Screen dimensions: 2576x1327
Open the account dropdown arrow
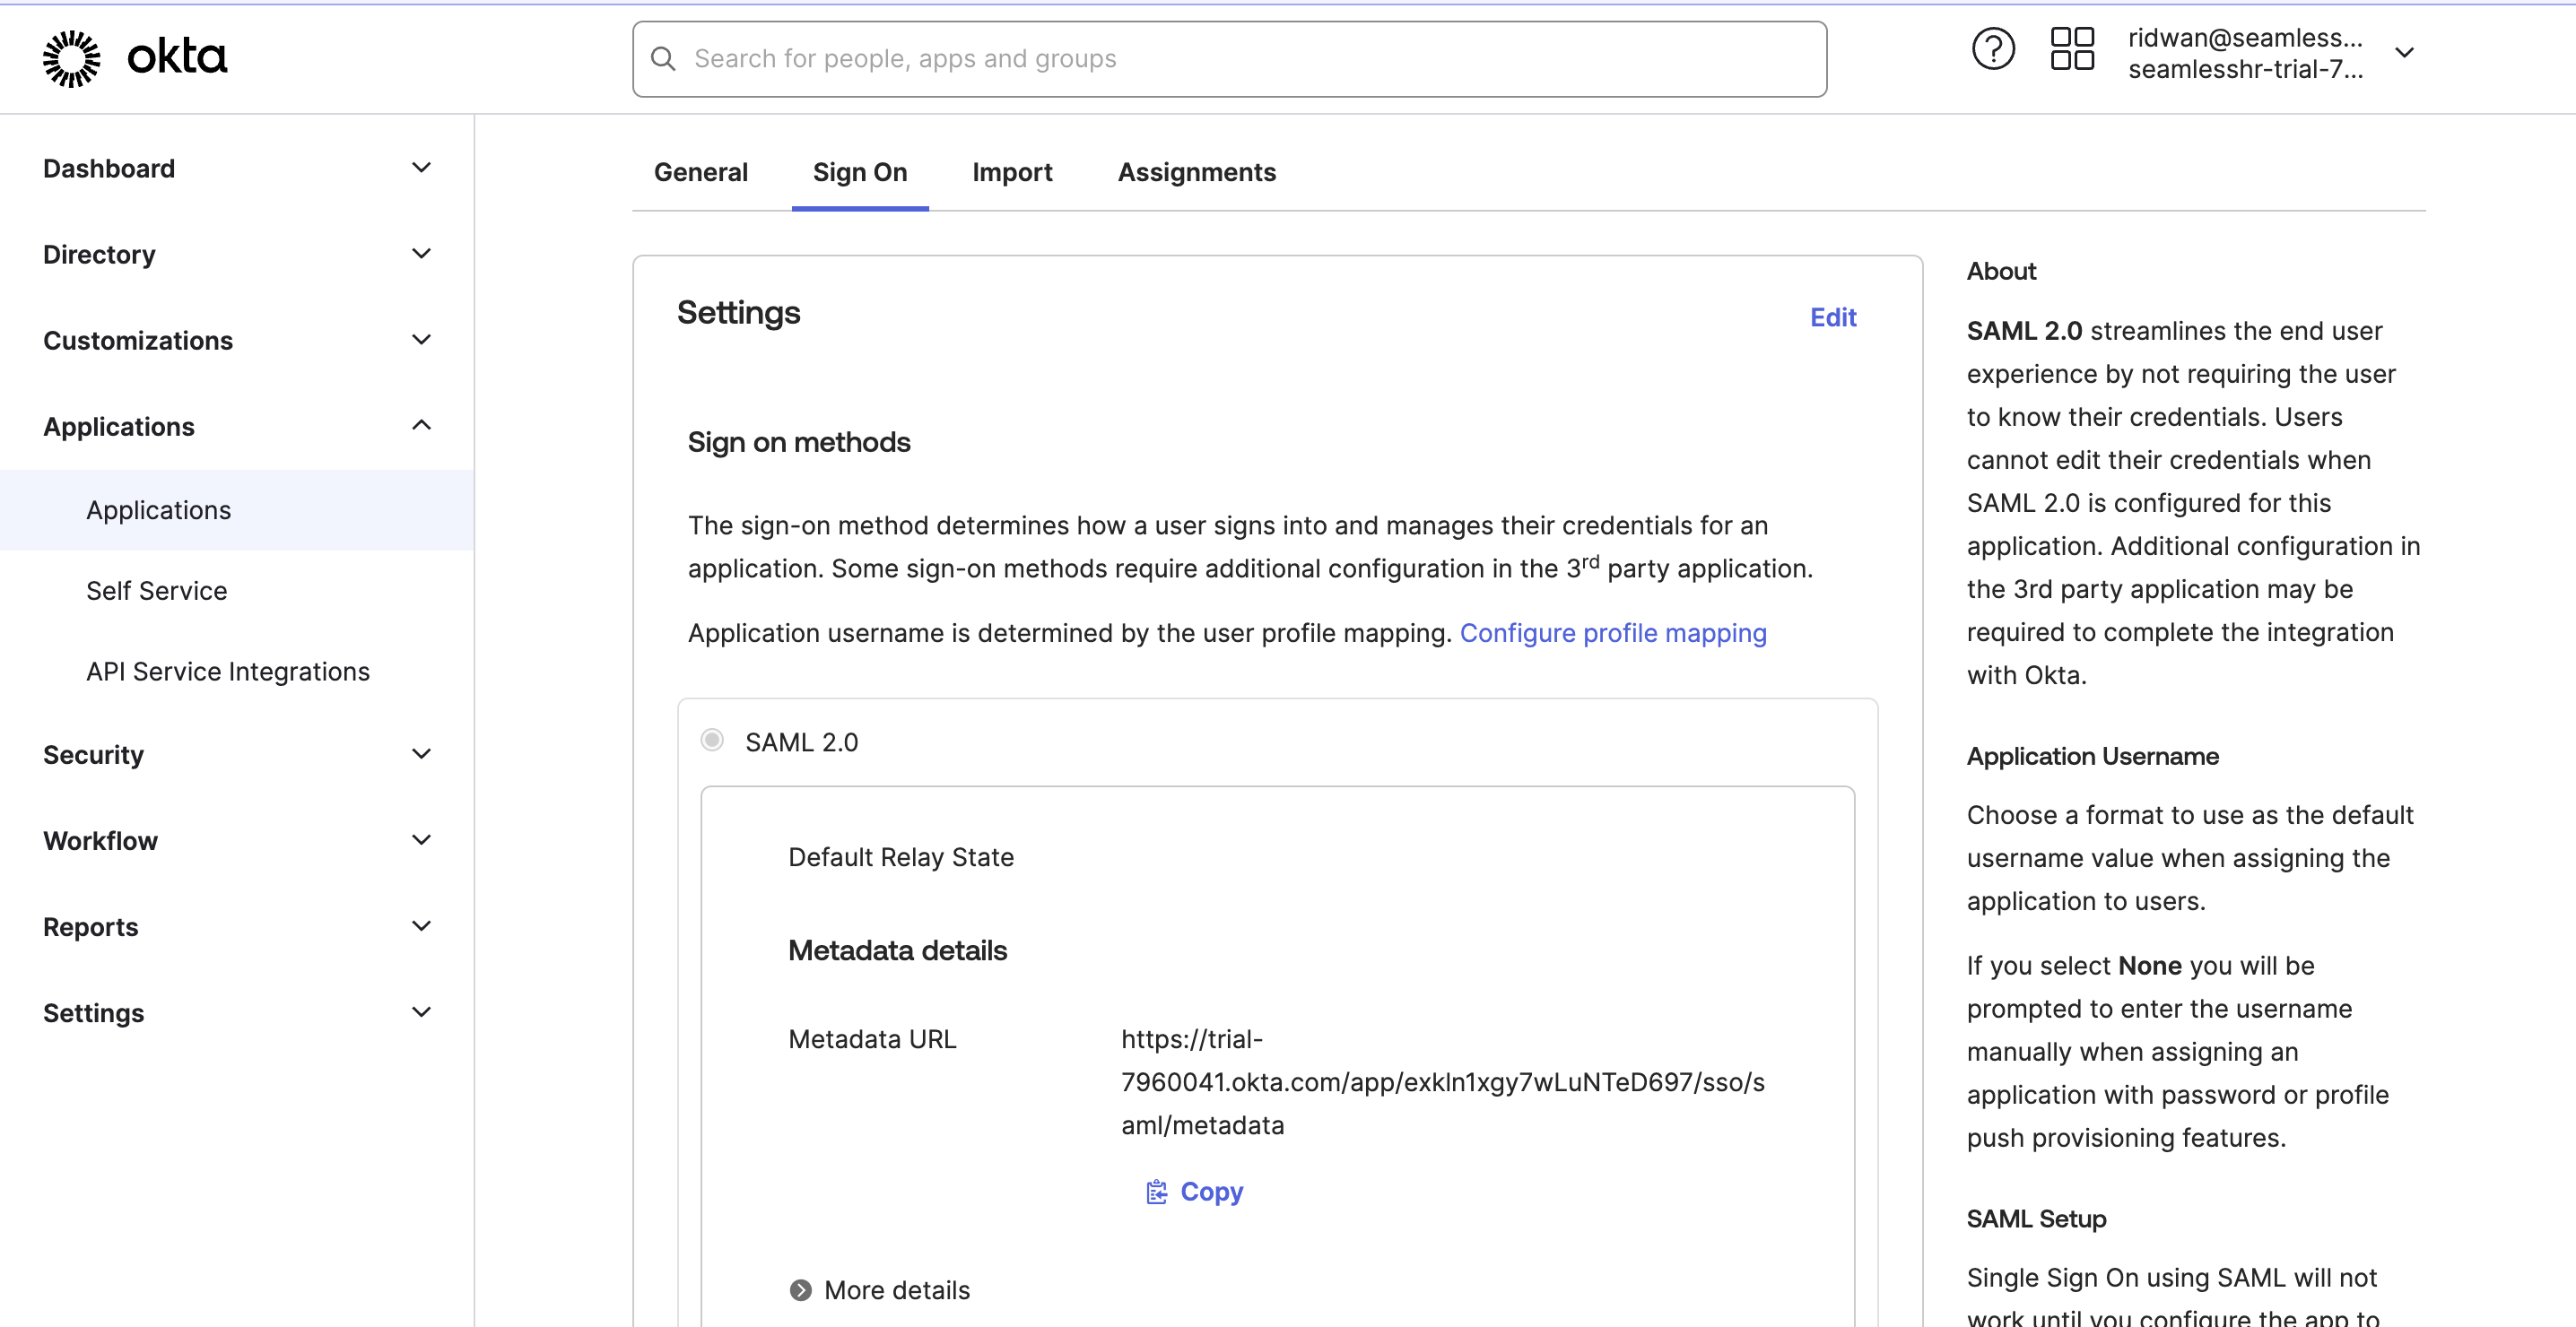(2404, 53)
